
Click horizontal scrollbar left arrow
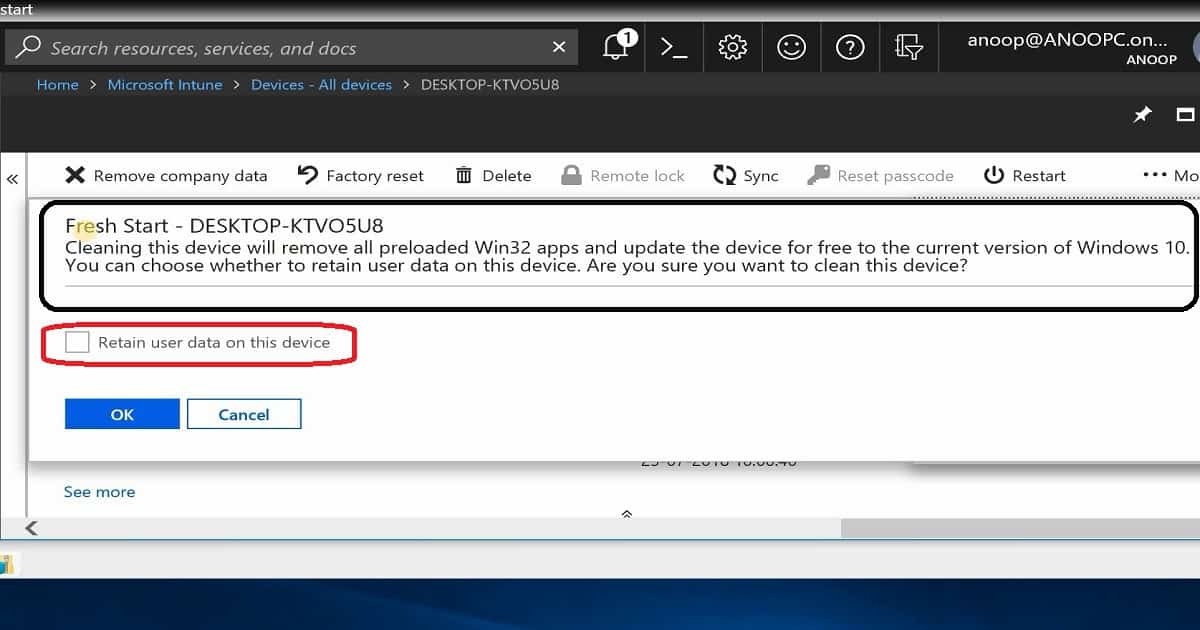point(31,528)
